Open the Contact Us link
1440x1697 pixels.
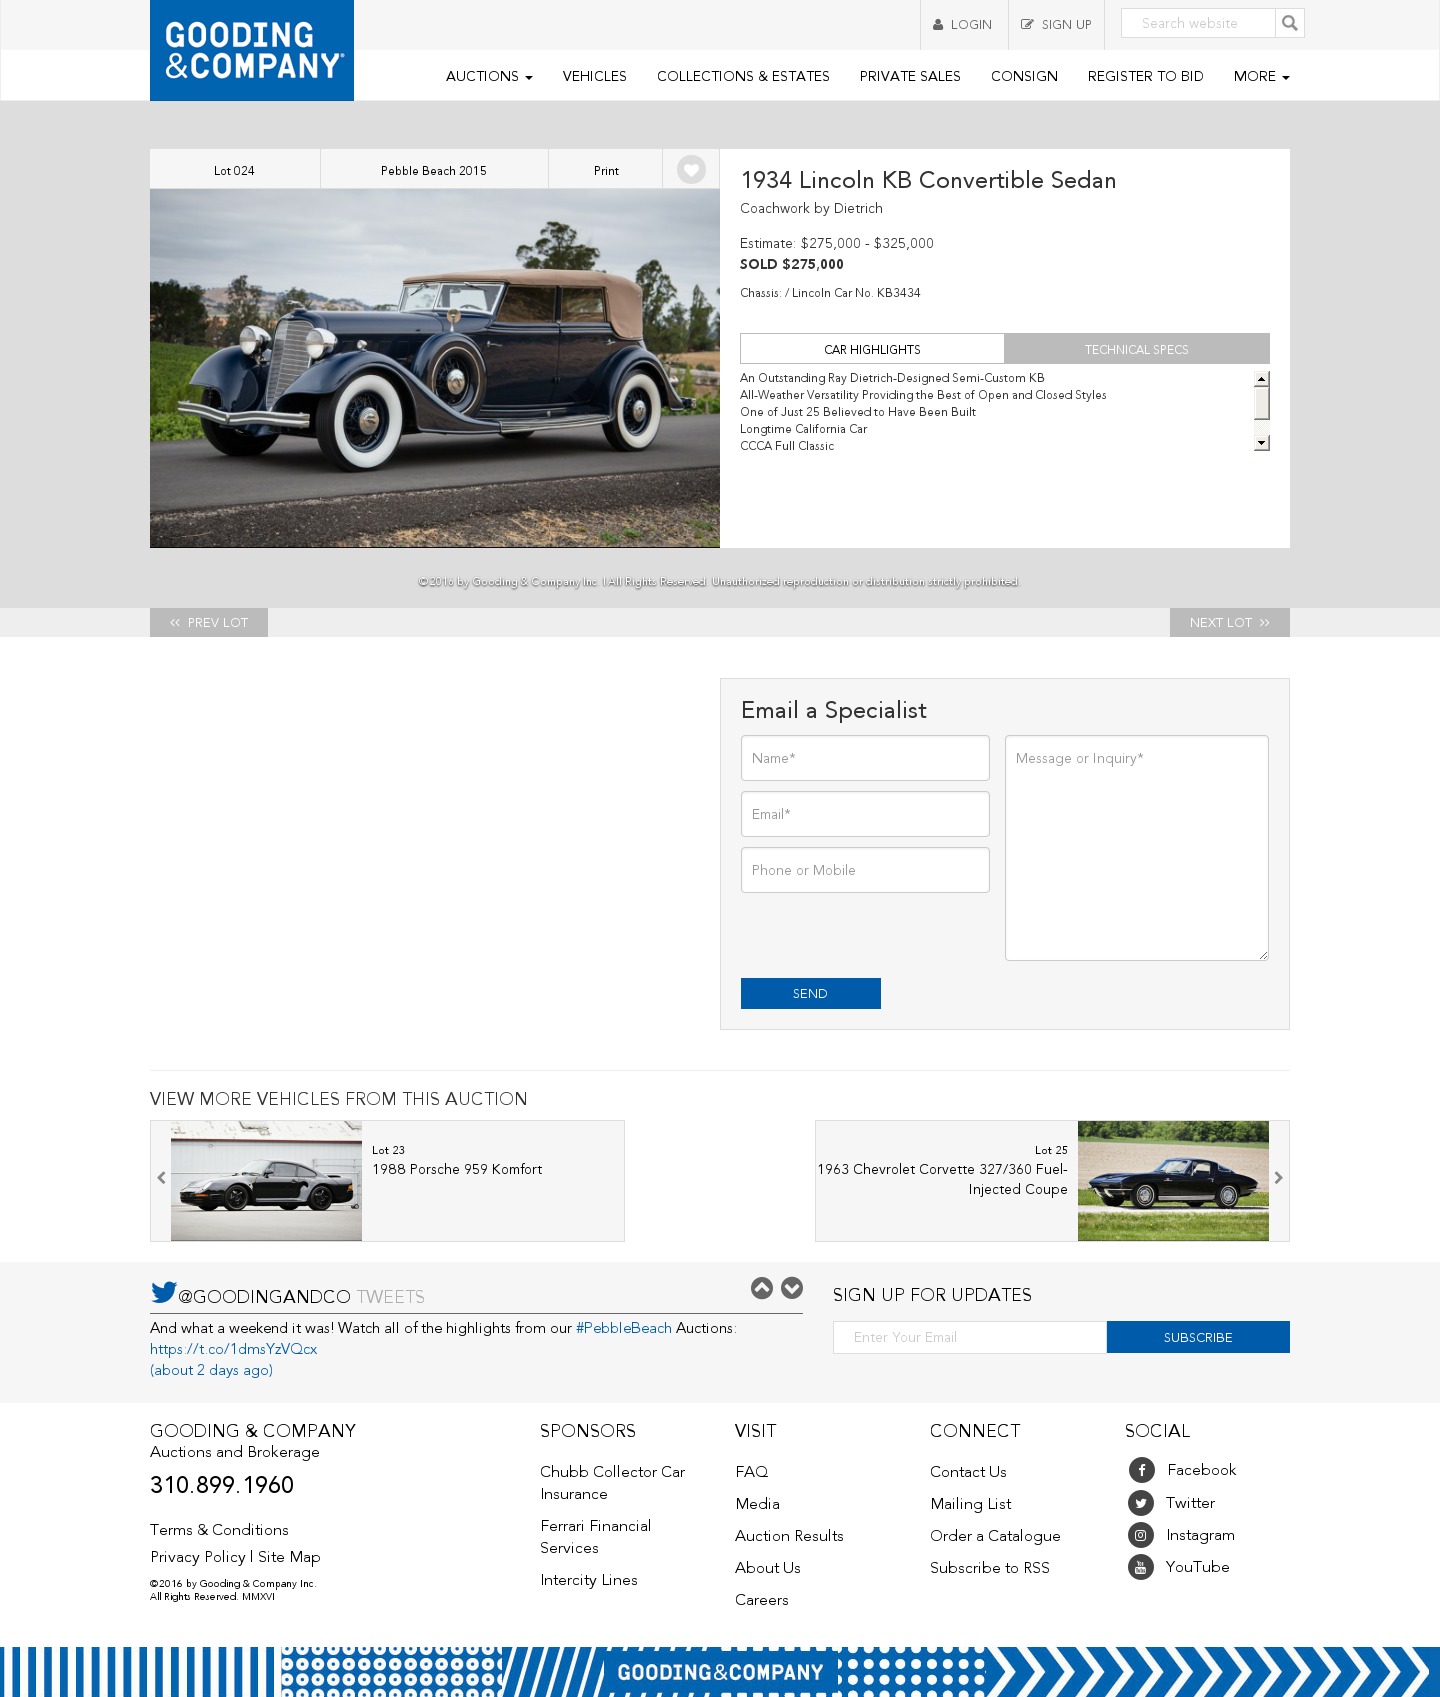click(x=968, y=1472)
